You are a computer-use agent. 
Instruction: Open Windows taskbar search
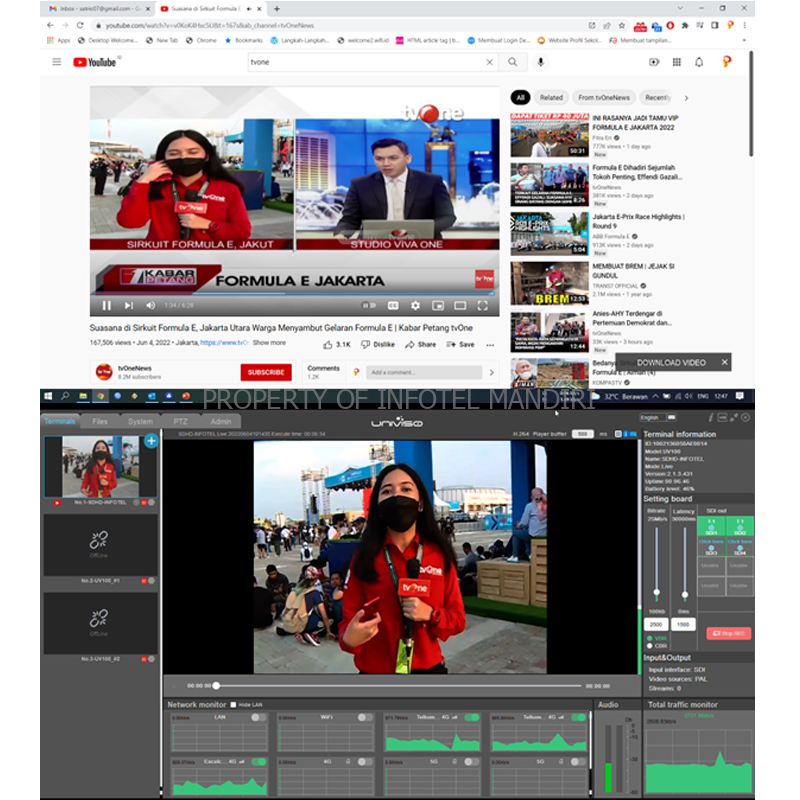point(65,396)
